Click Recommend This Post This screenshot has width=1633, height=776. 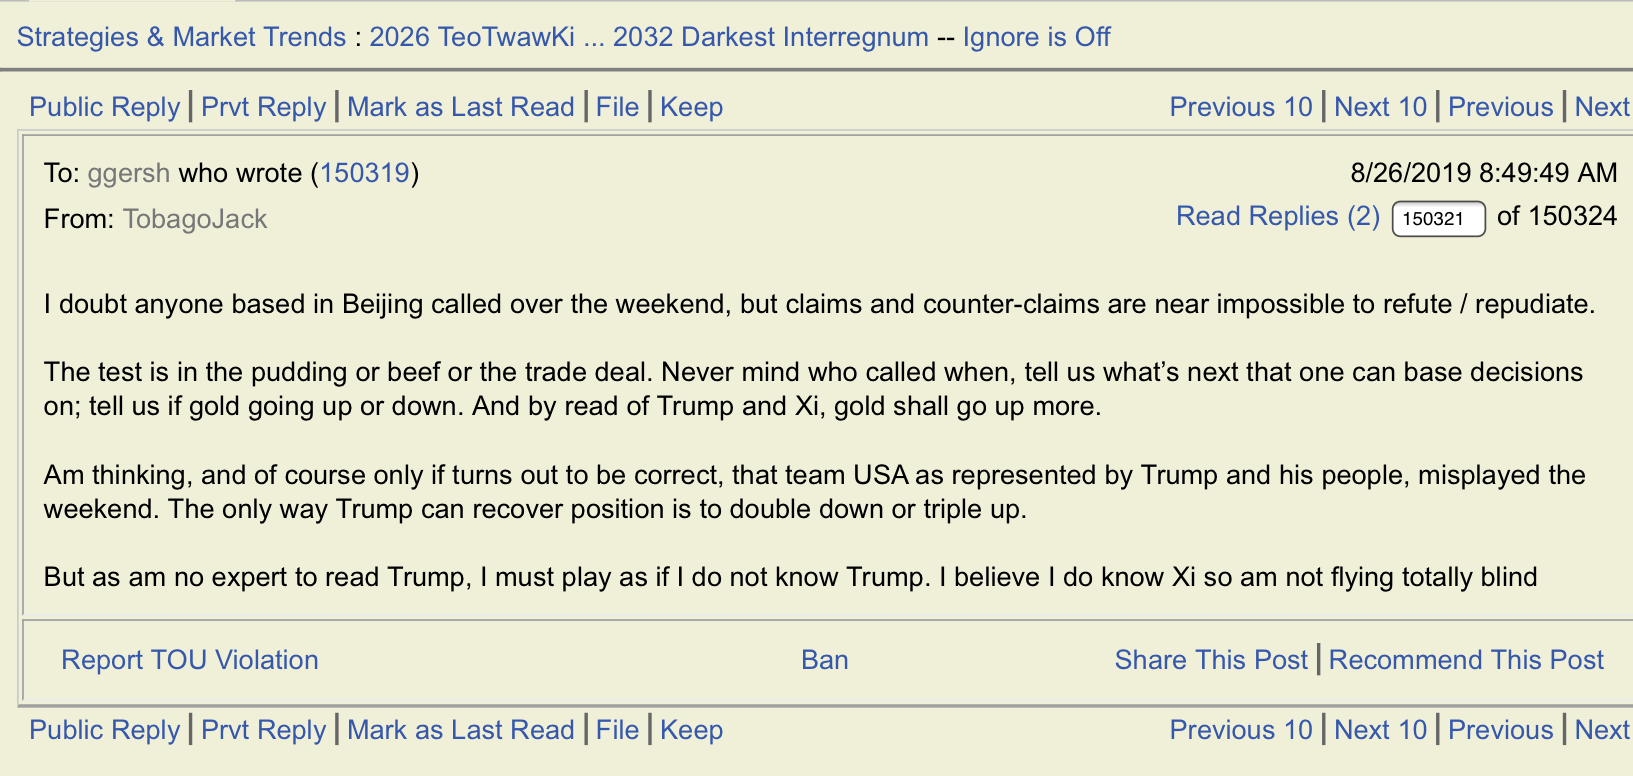coord(1466,660)
